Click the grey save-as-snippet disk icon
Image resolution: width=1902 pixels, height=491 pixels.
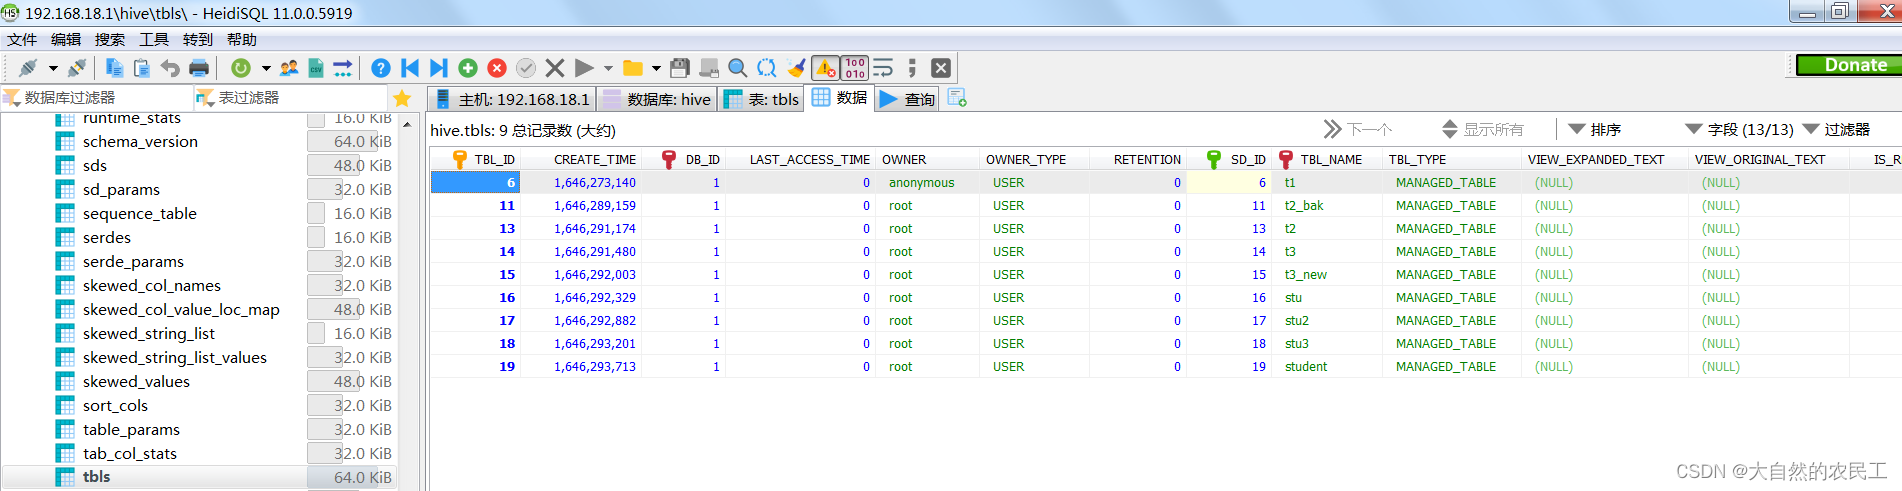[x=709, y=68]
